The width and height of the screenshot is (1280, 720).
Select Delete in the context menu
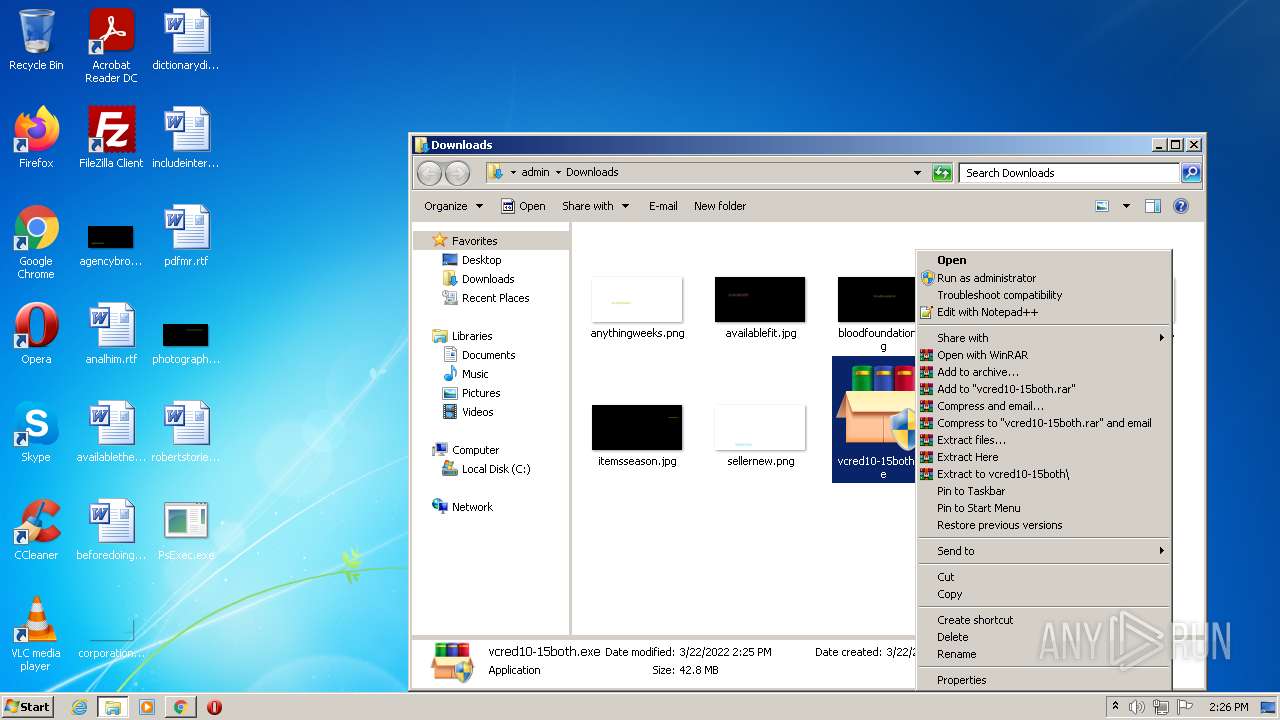1044,637
